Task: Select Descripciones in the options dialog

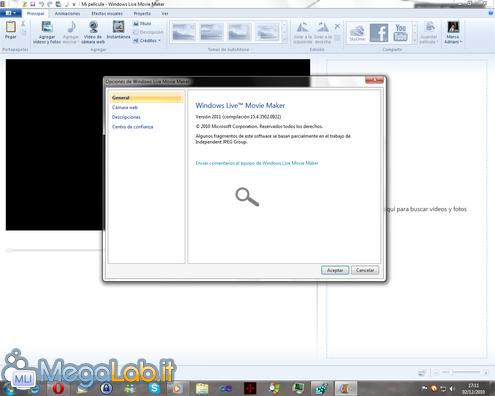Action: [126, 117]
